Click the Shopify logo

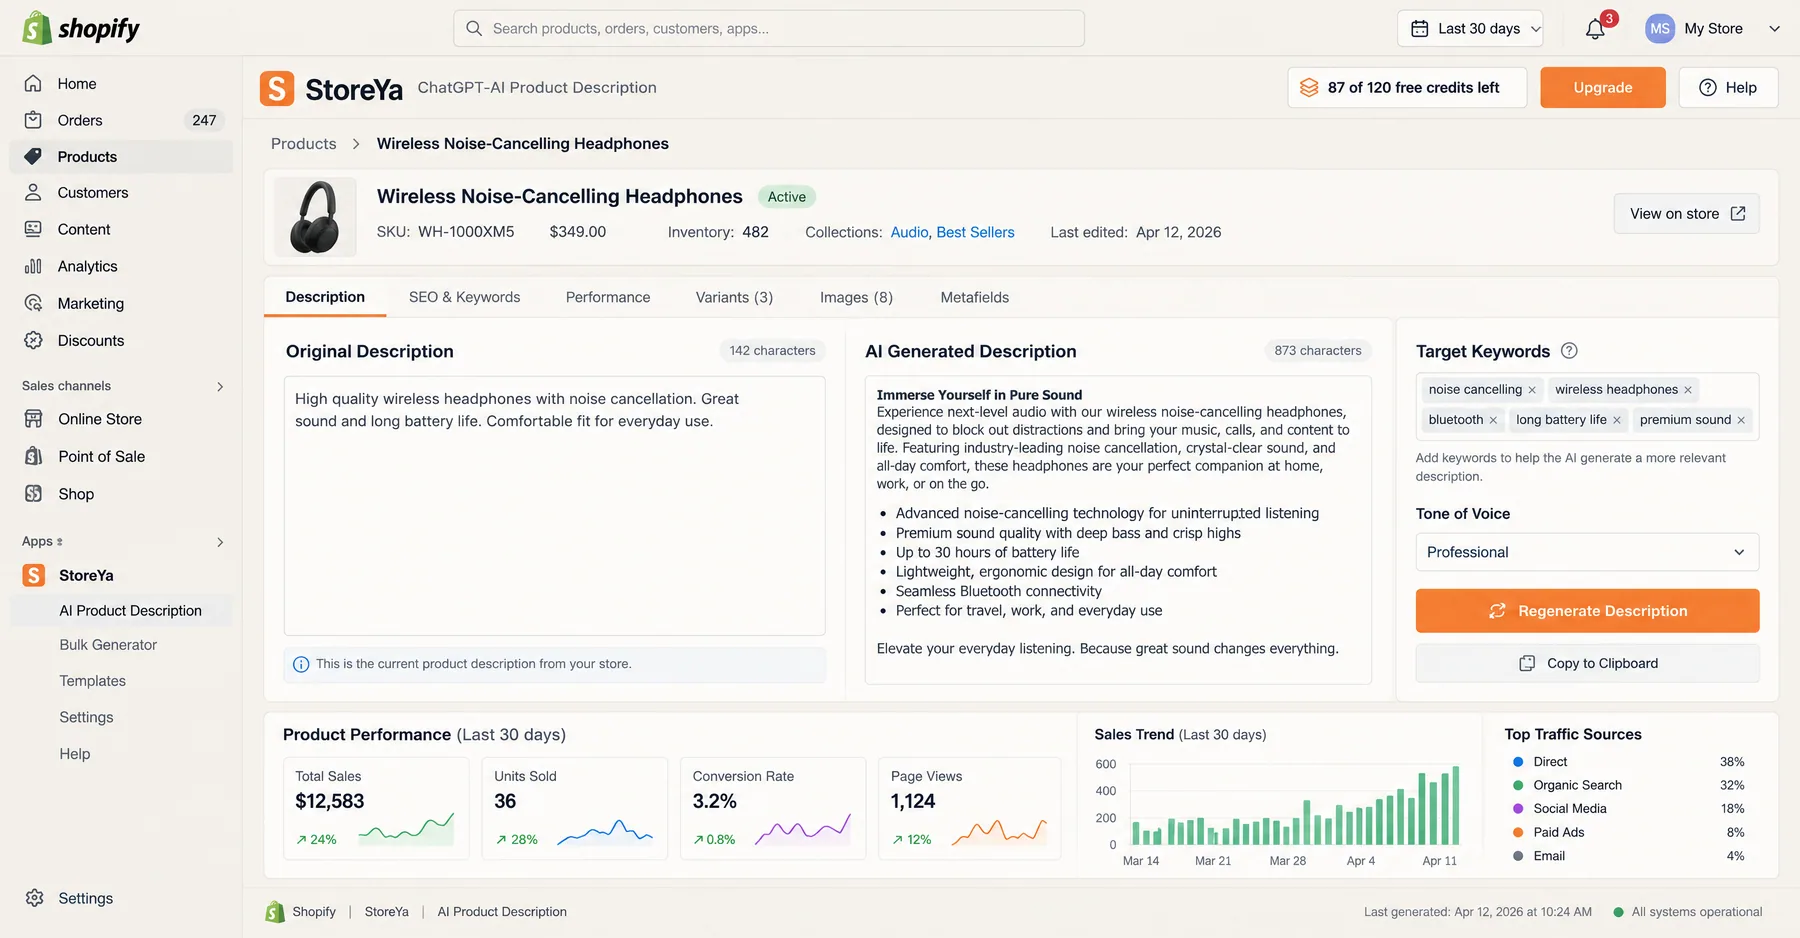pos(81,28)
